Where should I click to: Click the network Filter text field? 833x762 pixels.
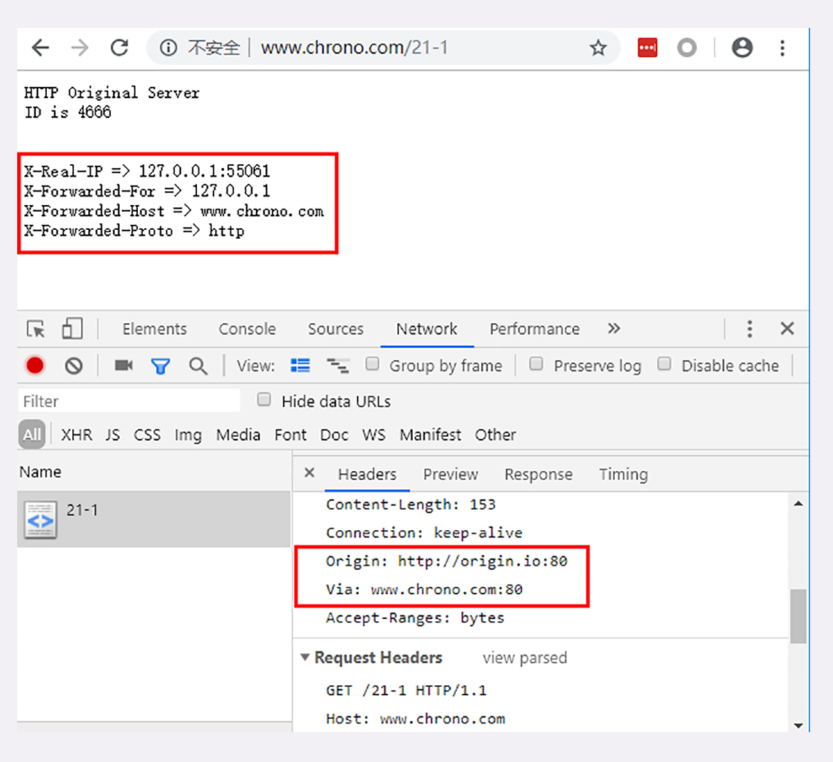coord(129,401)
